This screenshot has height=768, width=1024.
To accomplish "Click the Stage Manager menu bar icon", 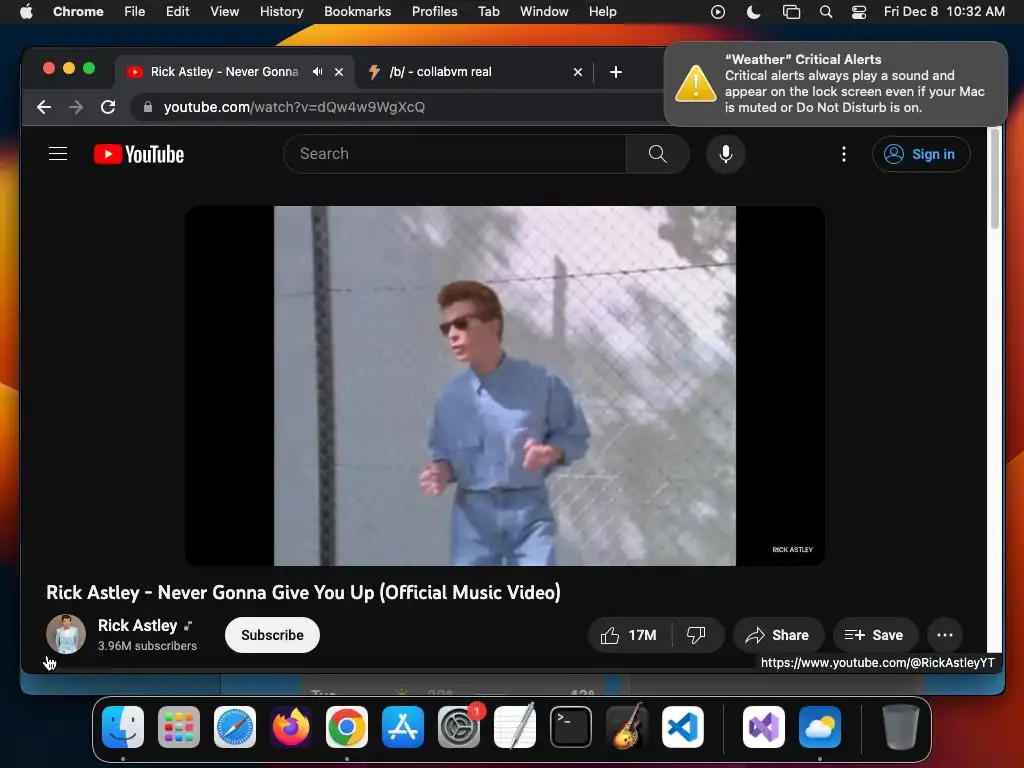I will tap(791, 12).
